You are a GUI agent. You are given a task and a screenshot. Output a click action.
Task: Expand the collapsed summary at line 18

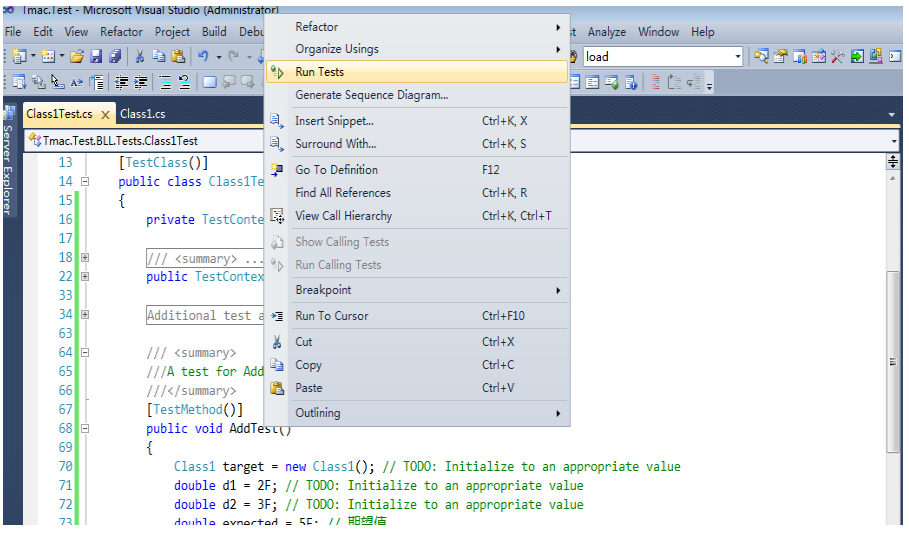pos(85,257)
